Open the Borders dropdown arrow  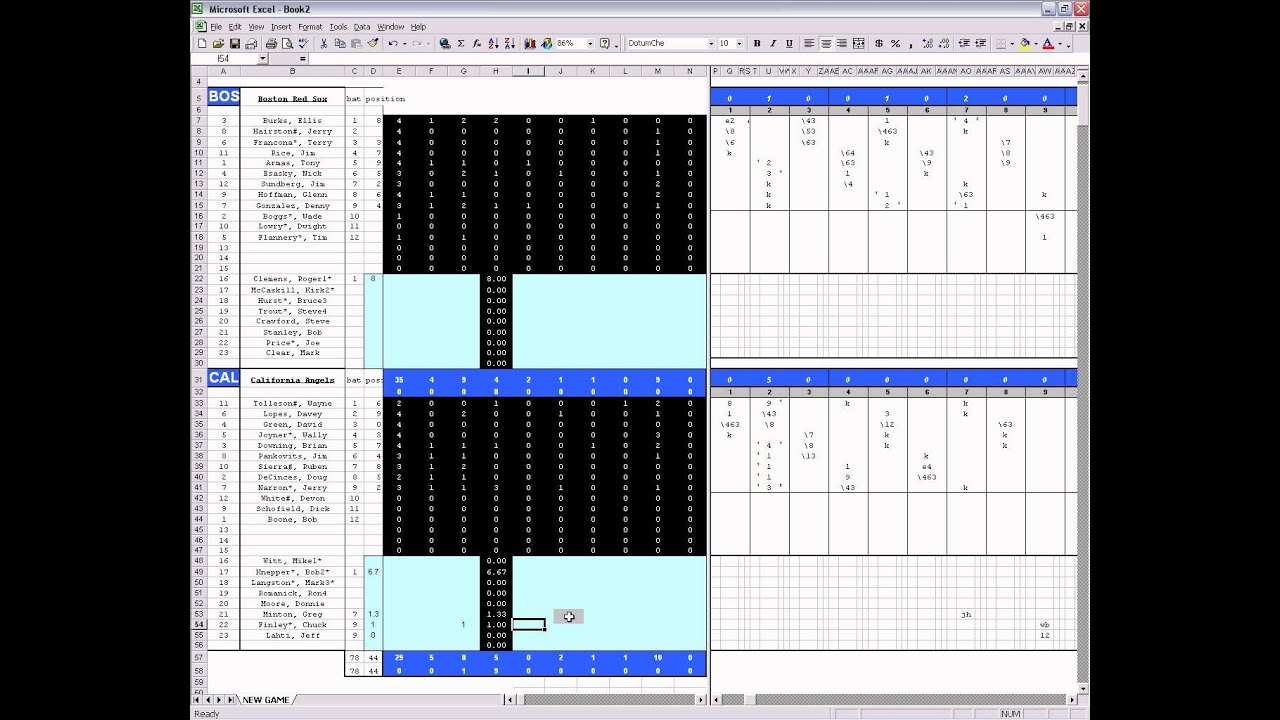[x=1012, y=44]
